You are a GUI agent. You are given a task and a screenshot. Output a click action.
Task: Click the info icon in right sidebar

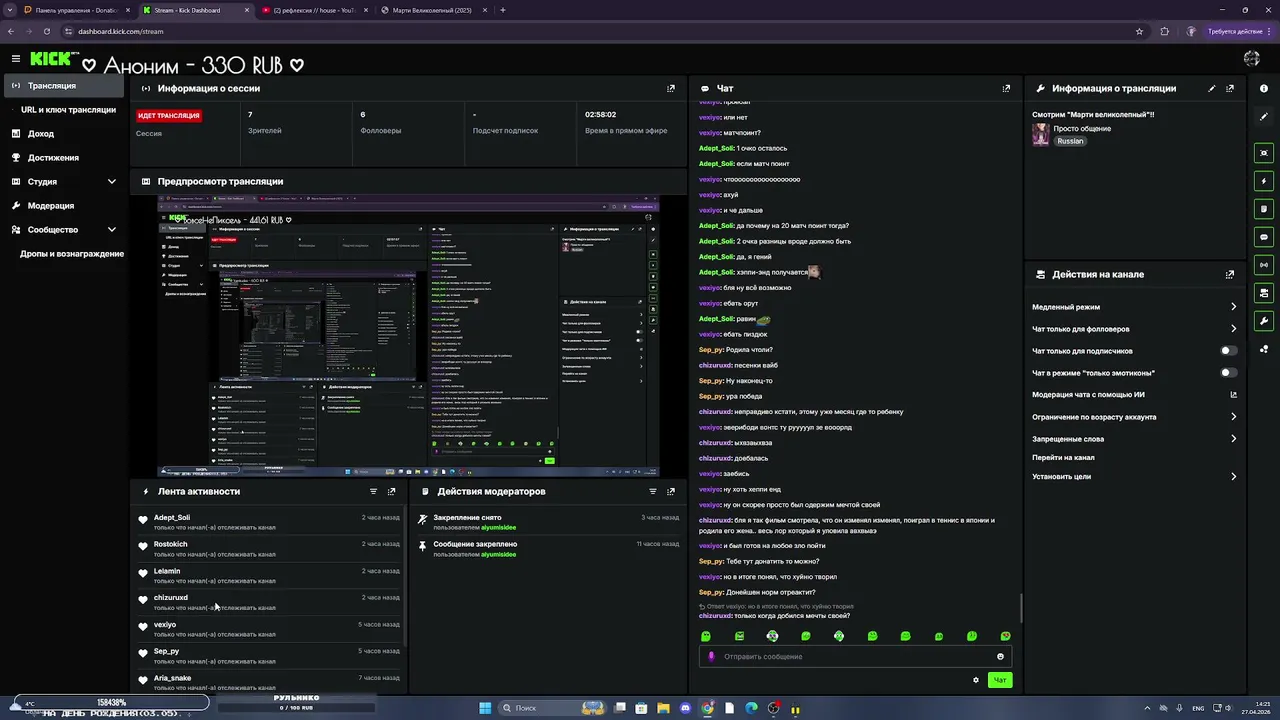tap(1264, 88)
